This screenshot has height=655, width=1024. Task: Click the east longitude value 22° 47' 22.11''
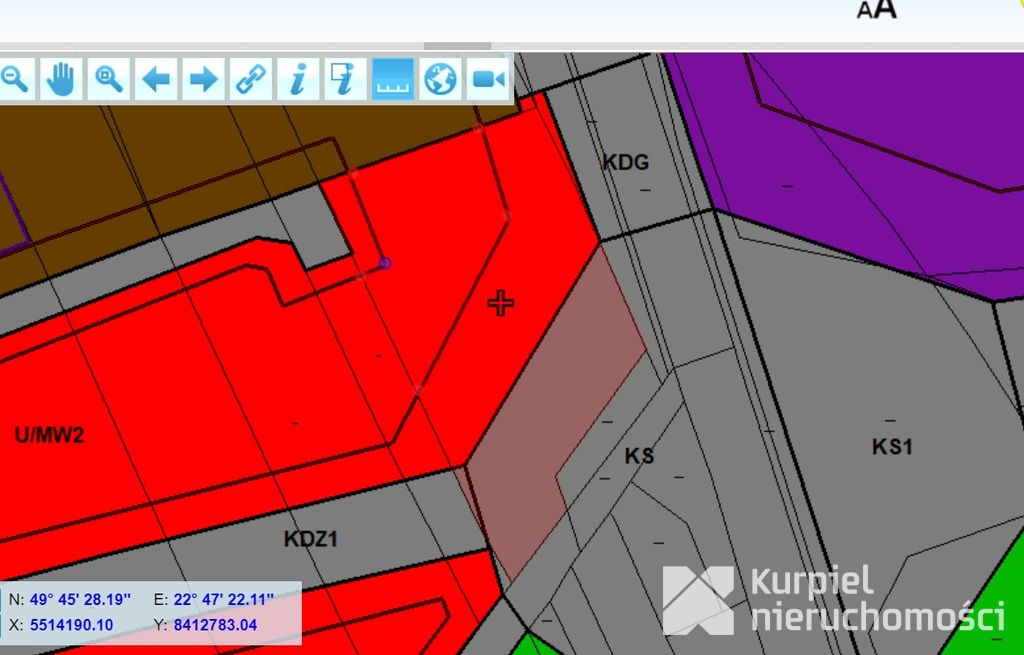click(x=223, y=599)
